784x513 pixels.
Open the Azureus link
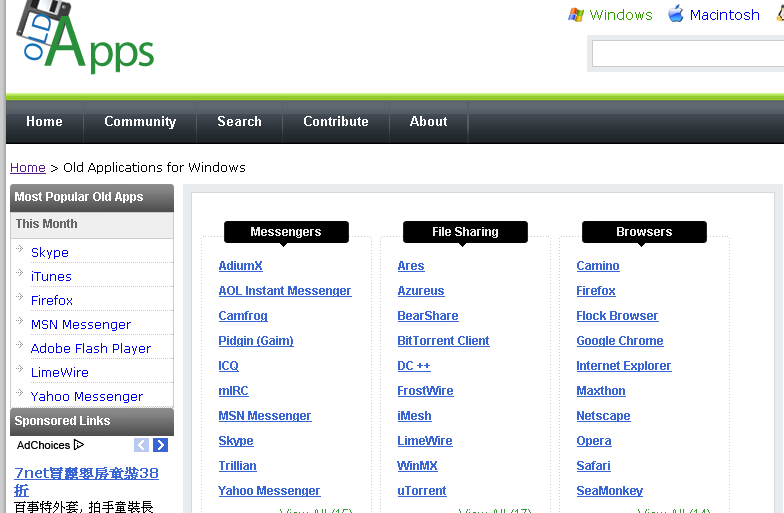(421, 291)
